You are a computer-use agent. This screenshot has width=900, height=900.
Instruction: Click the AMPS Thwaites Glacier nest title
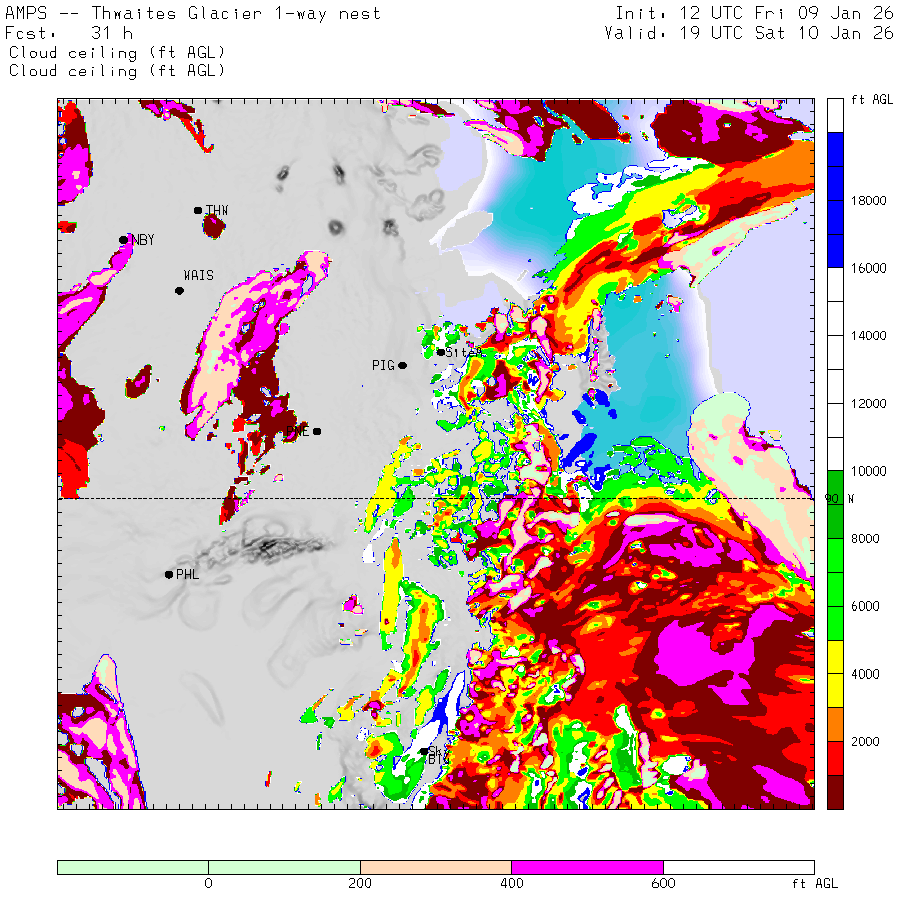point(193,13)
